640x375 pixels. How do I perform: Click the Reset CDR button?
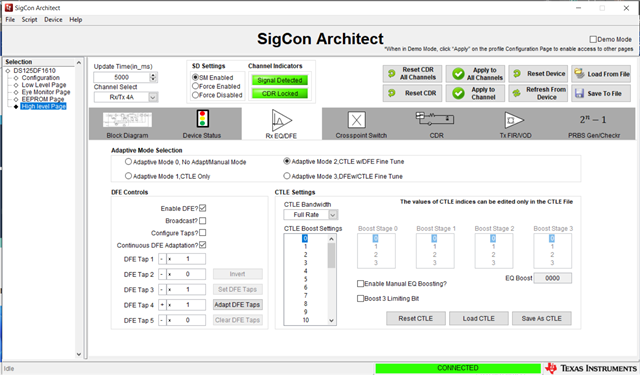pos(412,93)
